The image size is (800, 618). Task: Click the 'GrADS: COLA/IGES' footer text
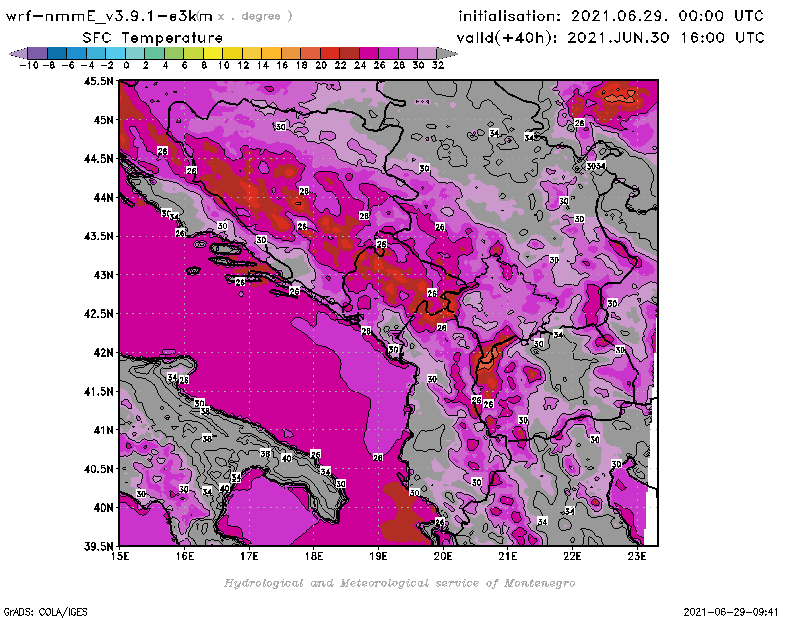pyautogui.click(x=45, y=611)
